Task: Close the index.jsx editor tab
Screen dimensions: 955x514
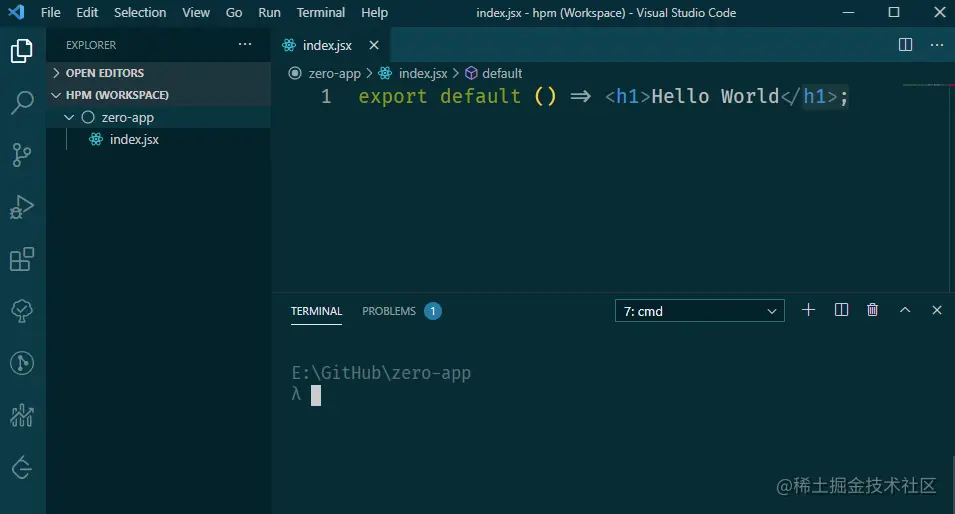Action: (374, 45)
